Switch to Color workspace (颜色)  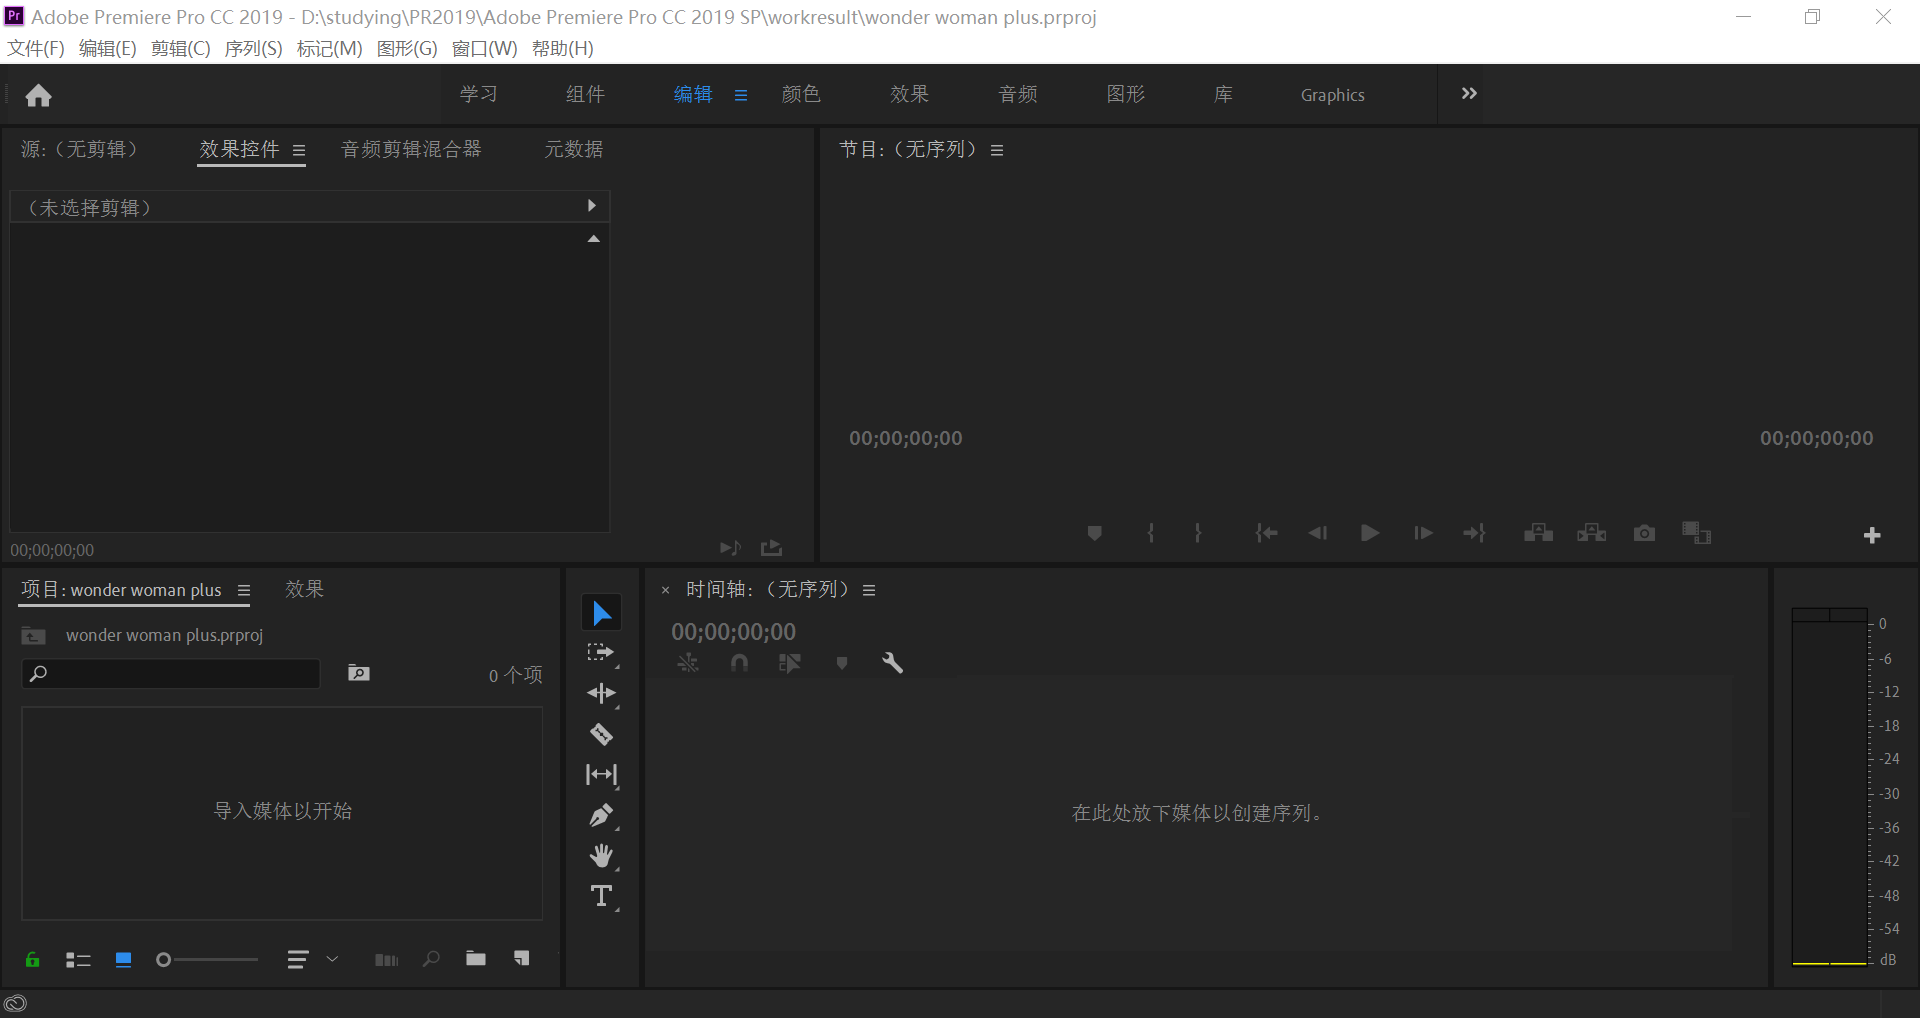(x=800, y=94)
